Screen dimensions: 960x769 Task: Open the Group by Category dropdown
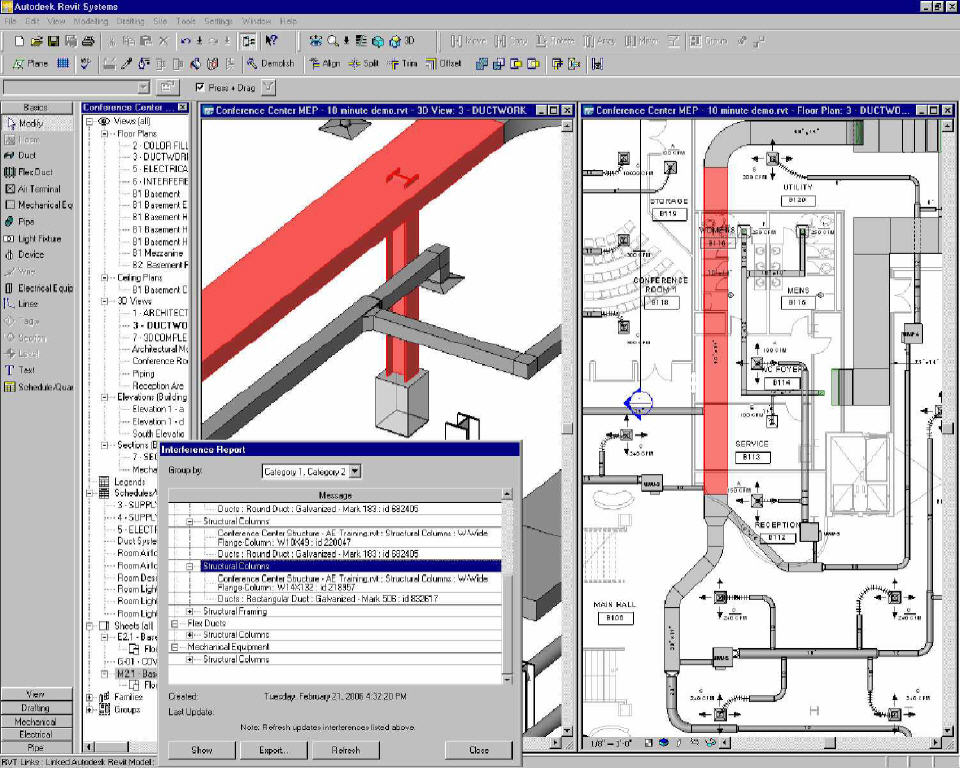[355, 471]
